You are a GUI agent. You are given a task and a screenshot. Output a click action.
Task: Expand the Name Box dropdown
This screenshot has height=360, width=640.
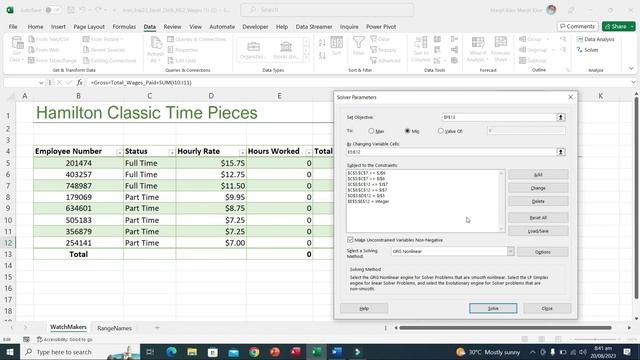[x=41, y=83]
